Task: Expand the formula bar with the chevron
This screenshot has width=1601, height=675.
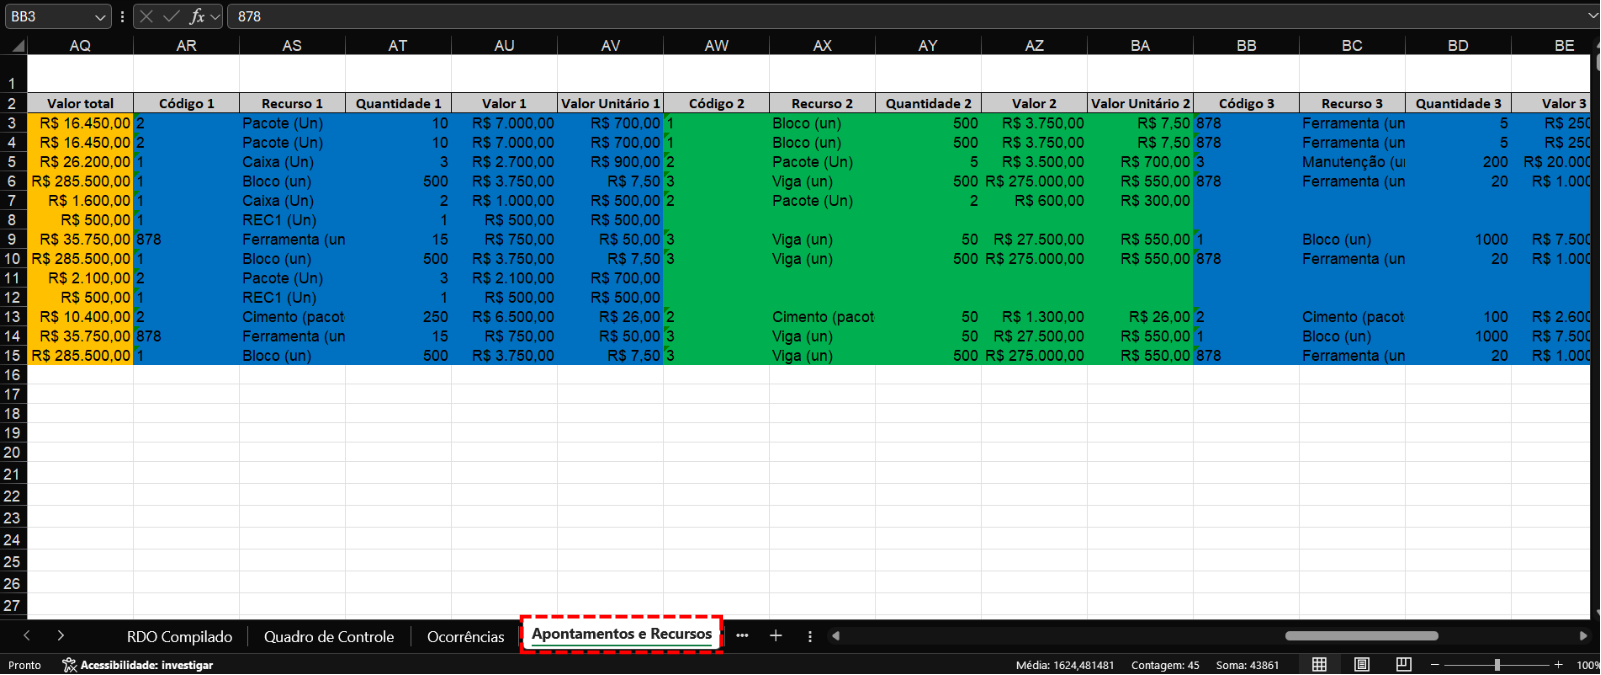Action: [x=1592, y=16]
